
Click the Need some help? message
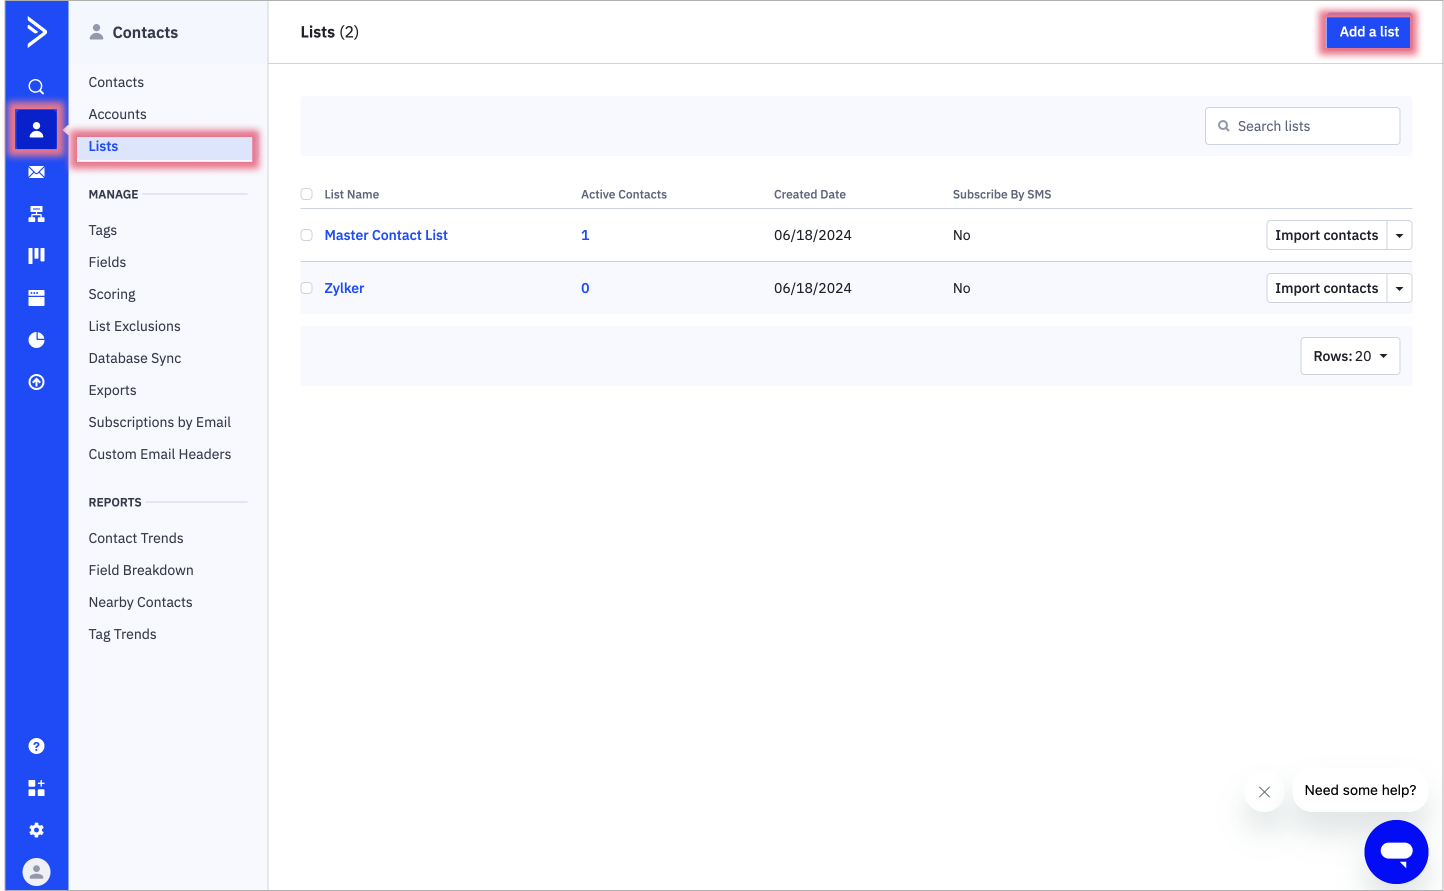point(1360,790)
